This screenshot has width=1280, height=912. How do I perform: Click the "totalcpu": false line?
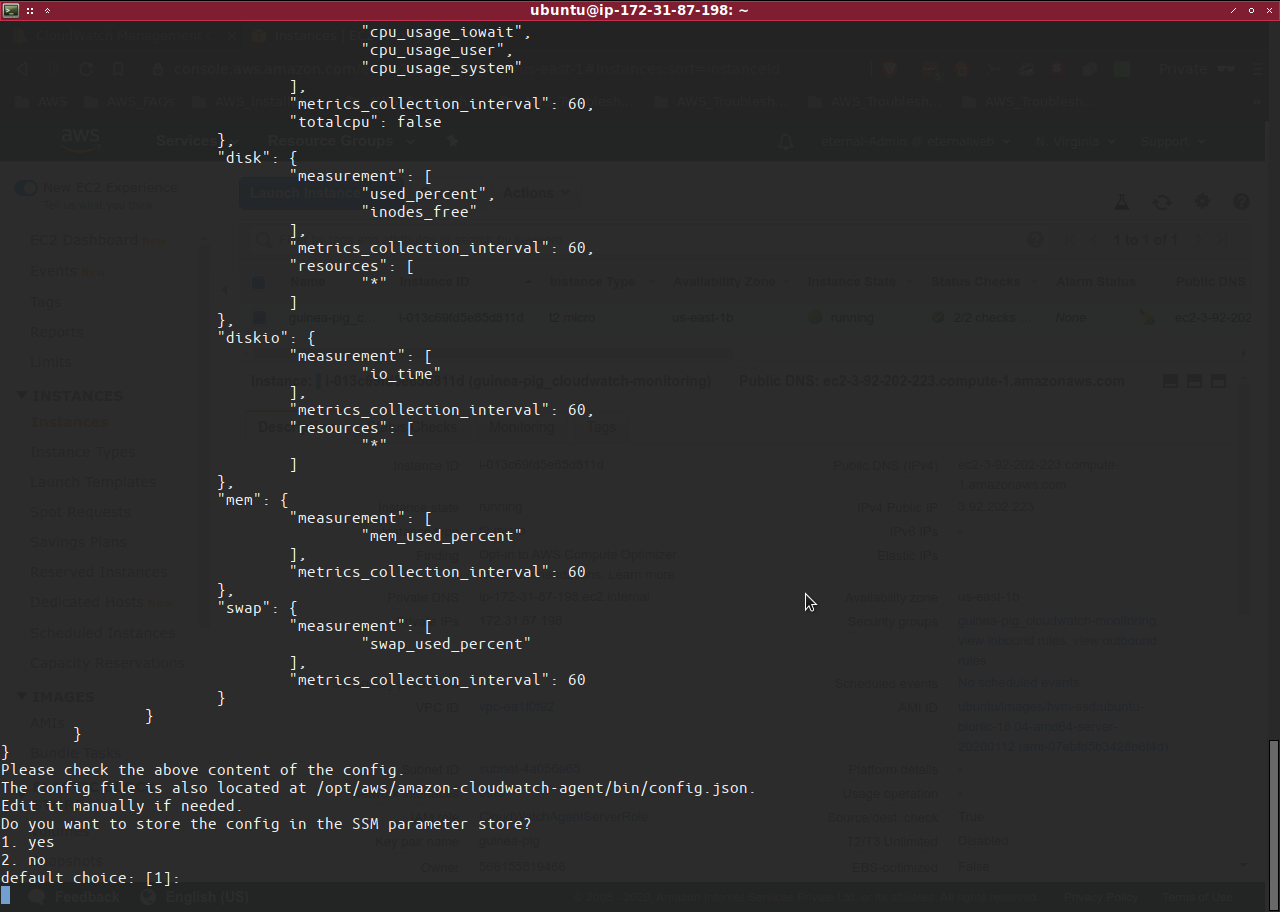(365, 122)
